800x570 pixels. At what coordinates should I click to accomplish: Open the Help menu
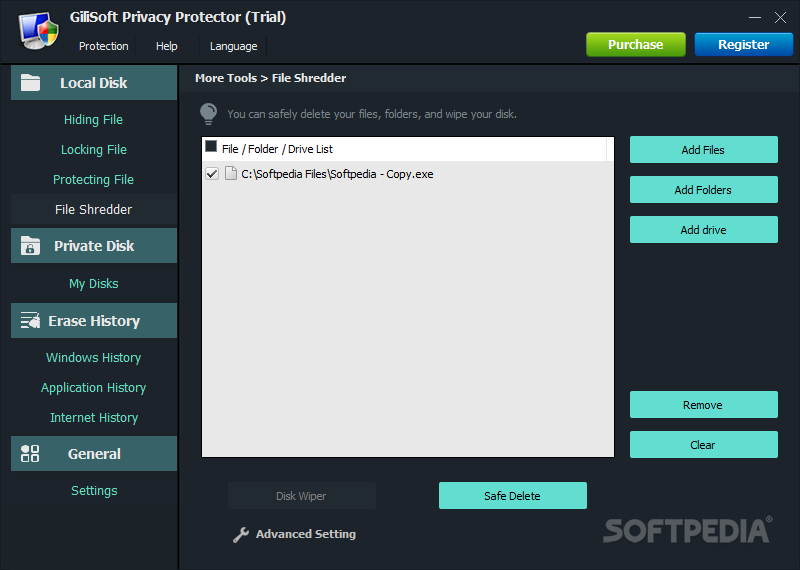pyautogui.click(x=167, y=46)
